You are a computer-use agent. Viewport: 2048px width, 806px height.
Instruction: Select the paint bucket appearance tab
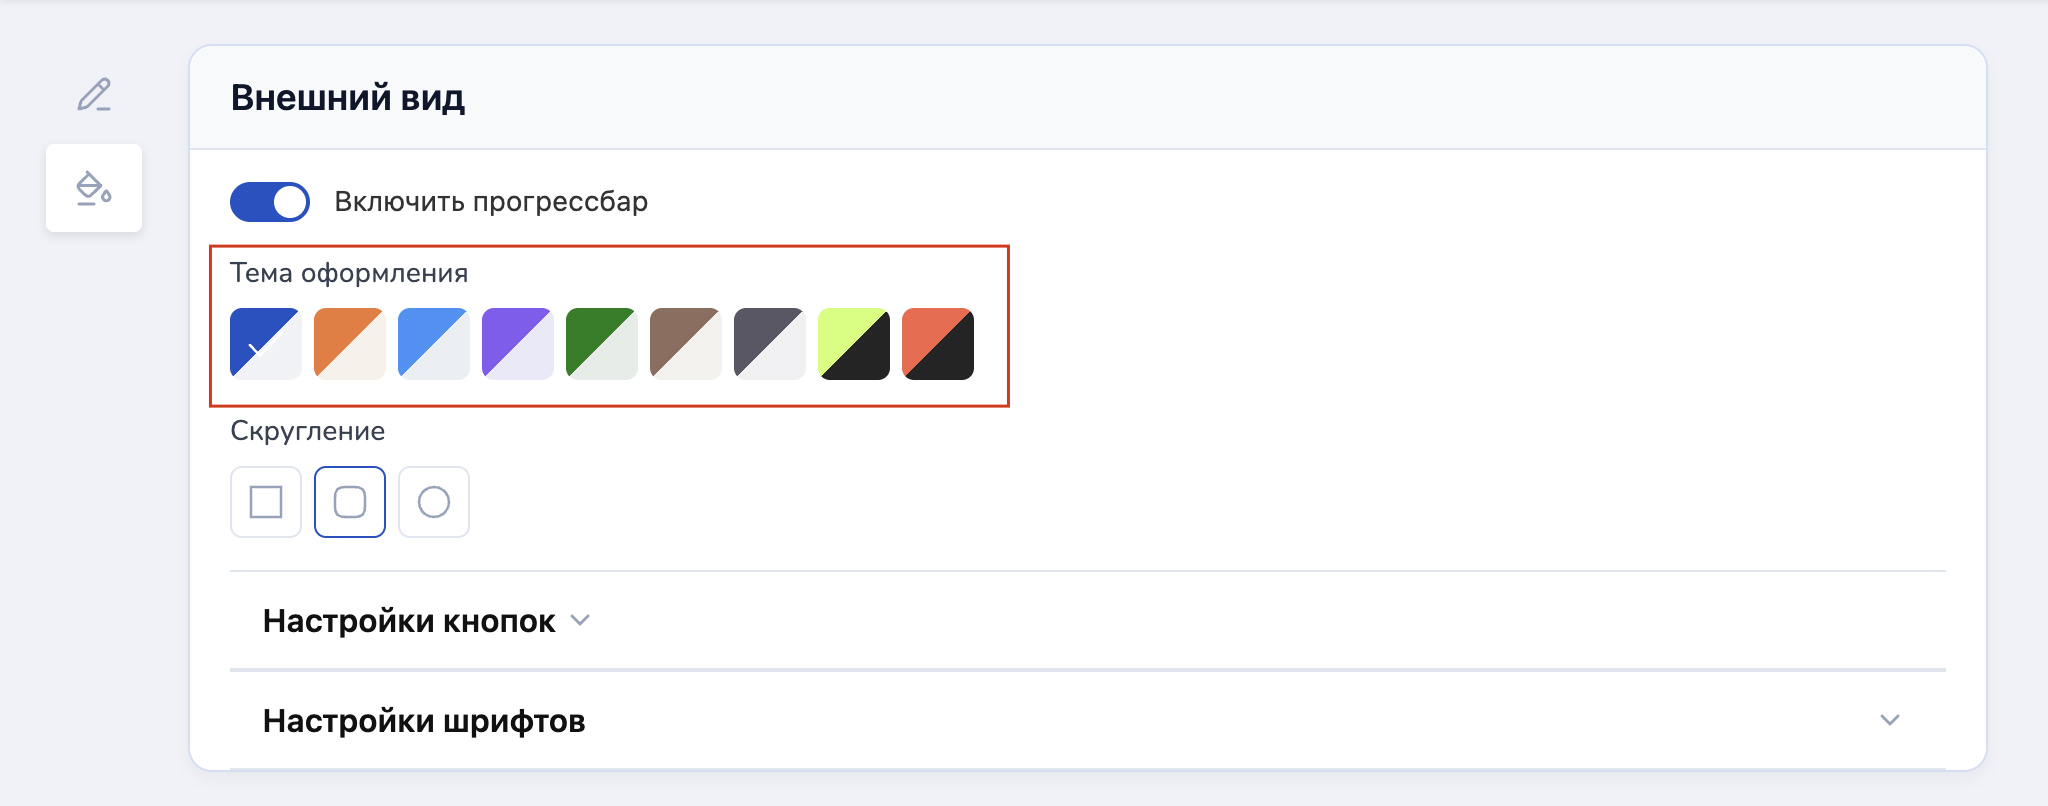point(94,188)
